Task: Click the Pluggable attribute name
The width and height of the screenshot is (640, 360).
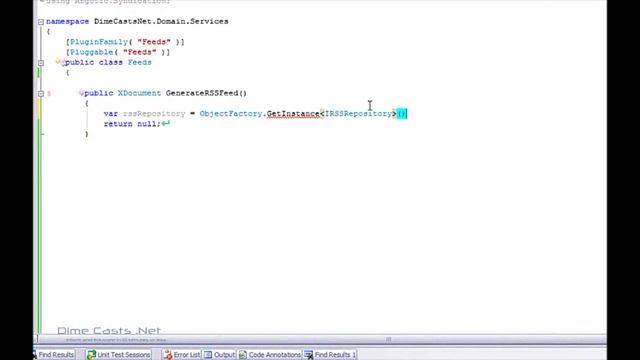Action: pyautogui.click(x=91, y=52)
